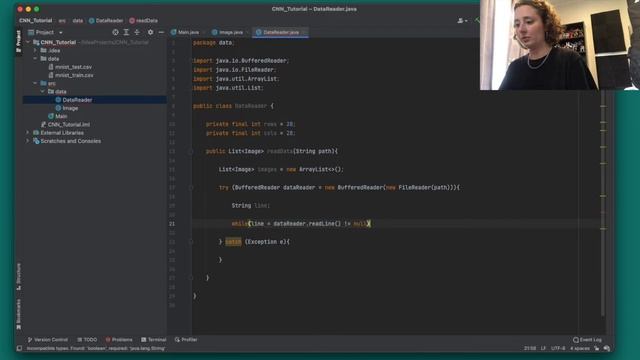The height and width of the screenshot is (360, 640).
Task: Select mnist_train.csv file in project tree
Action: click(71, 75)
